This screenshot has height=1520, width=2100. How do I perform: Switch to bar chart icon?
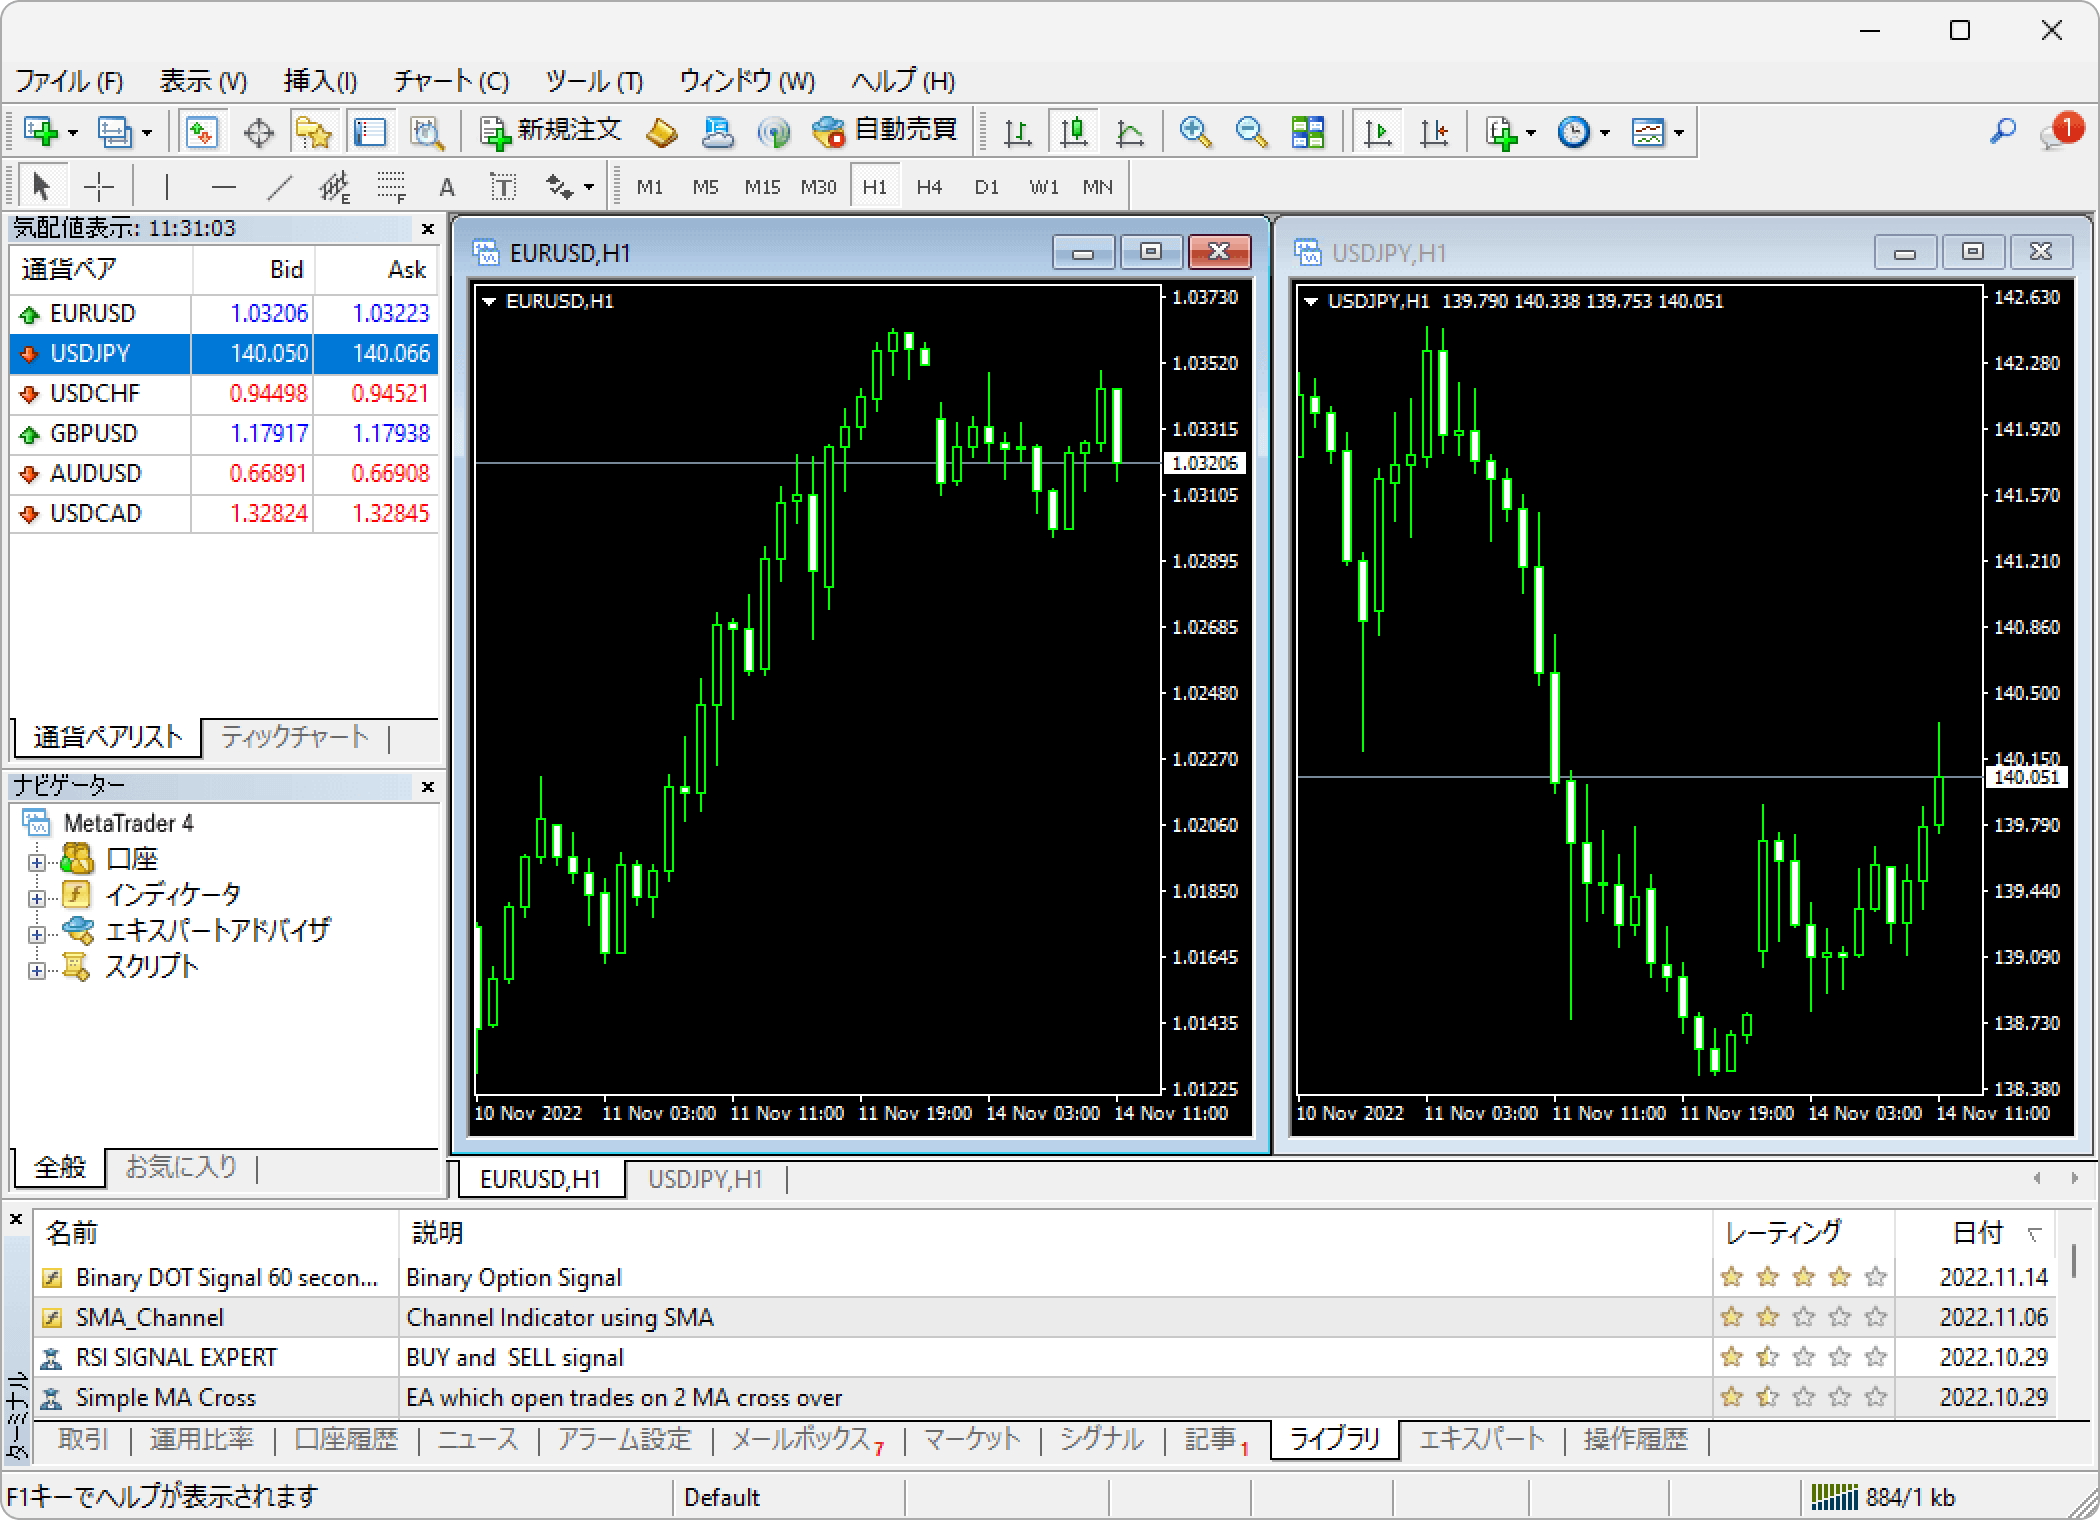click(x=1017, y=131)
